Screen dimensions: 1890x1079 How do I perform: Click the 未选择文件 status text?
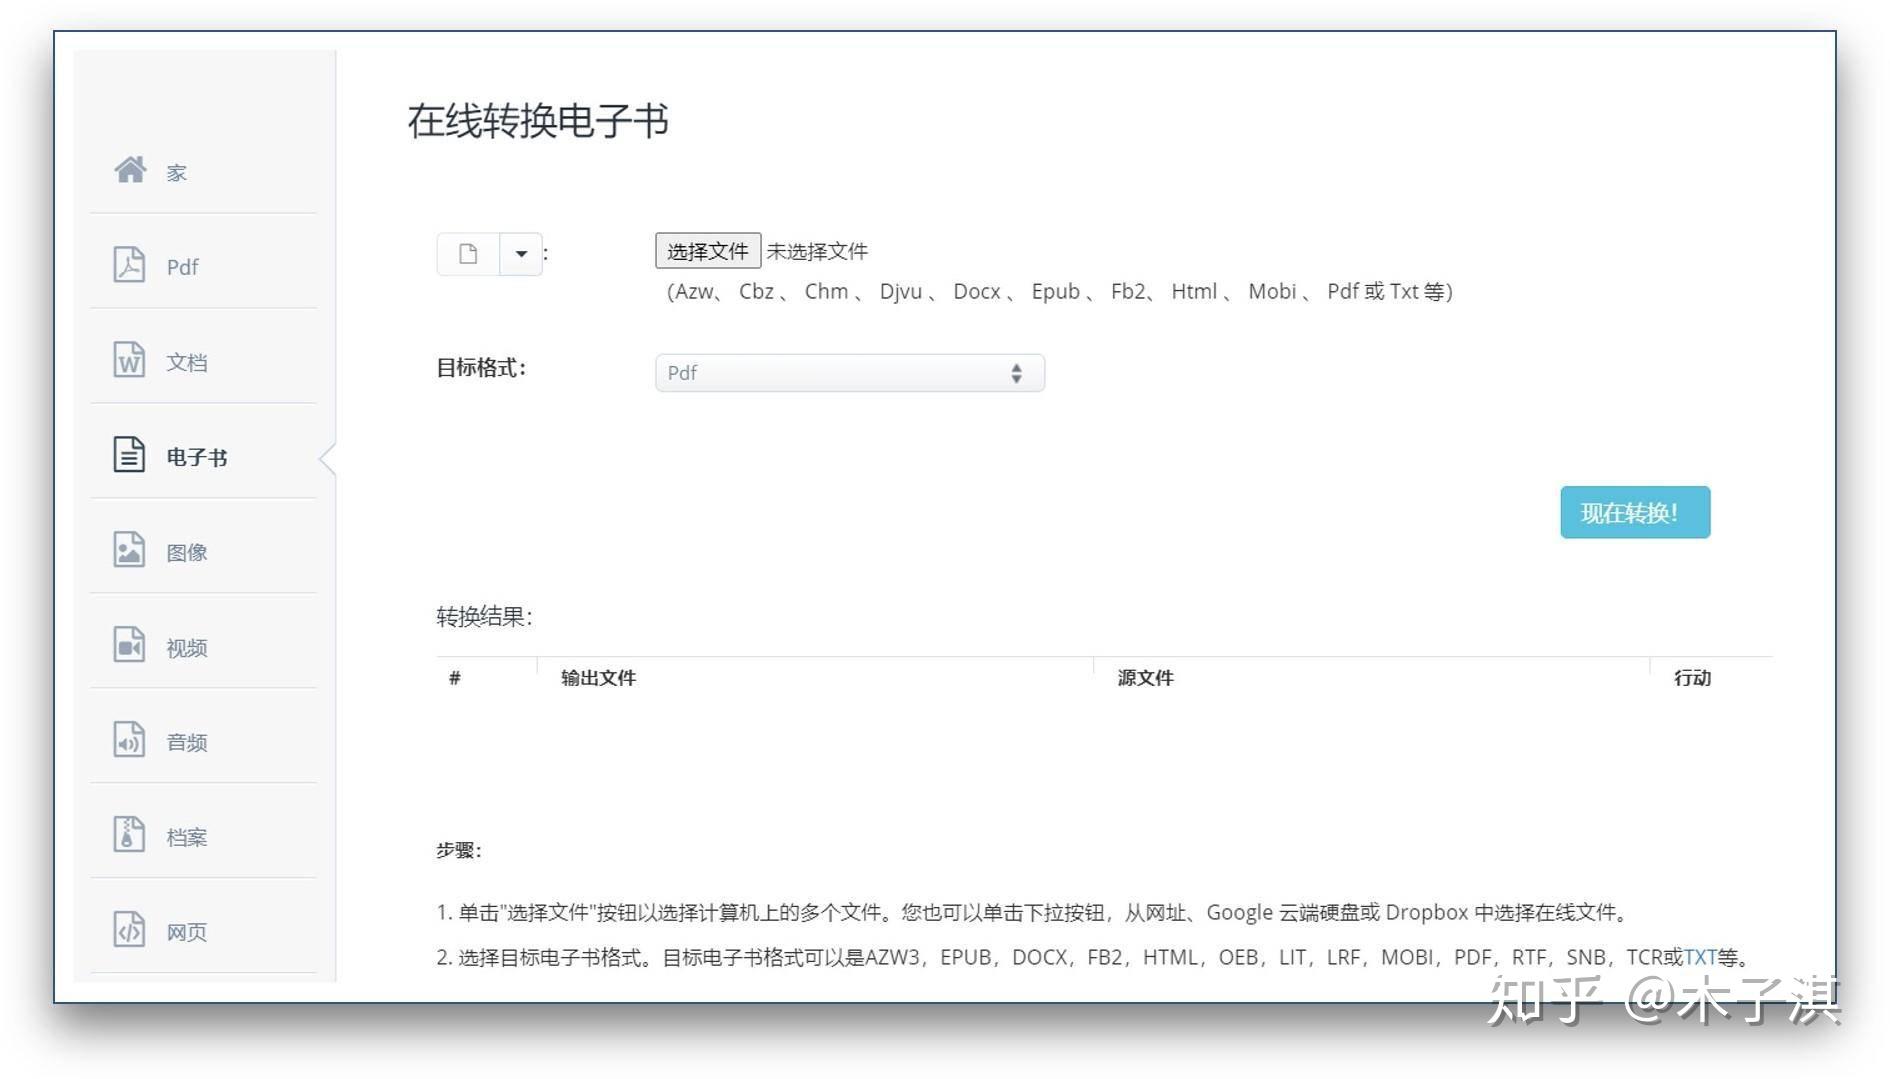tap(817, 251)
